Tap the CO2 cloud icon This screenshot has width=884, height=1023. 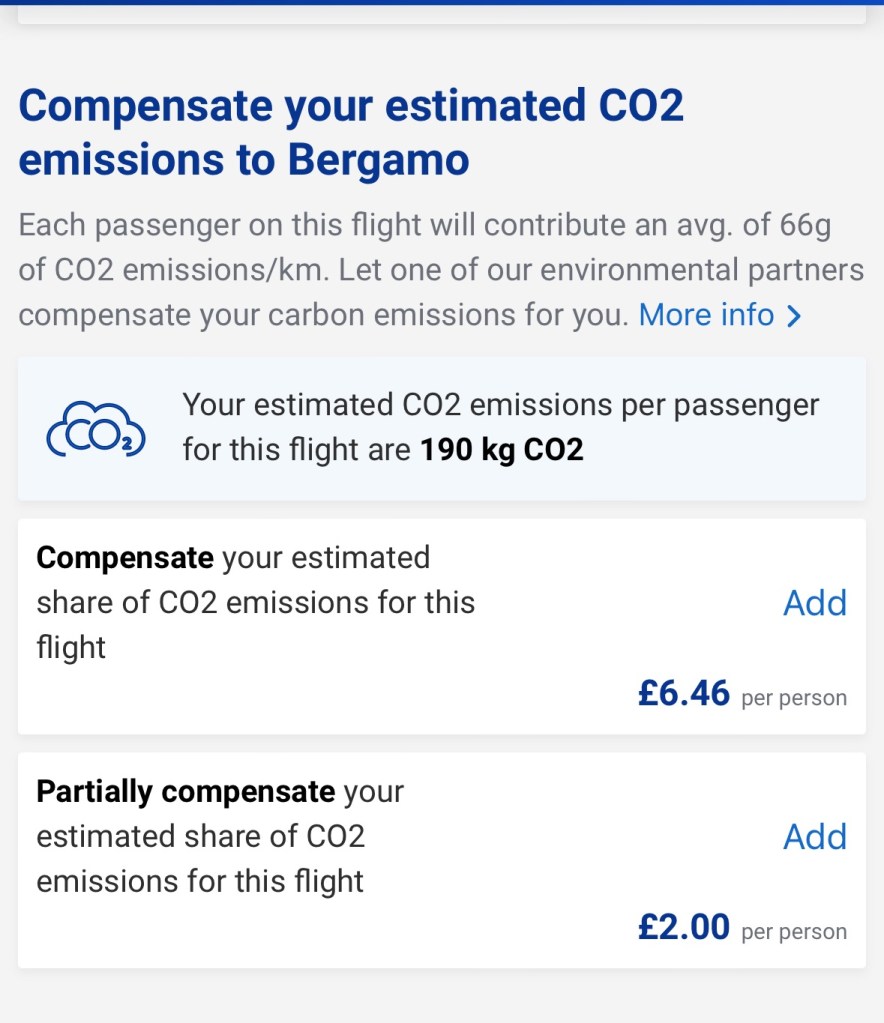pyautogui.click(x=96, y=430)
